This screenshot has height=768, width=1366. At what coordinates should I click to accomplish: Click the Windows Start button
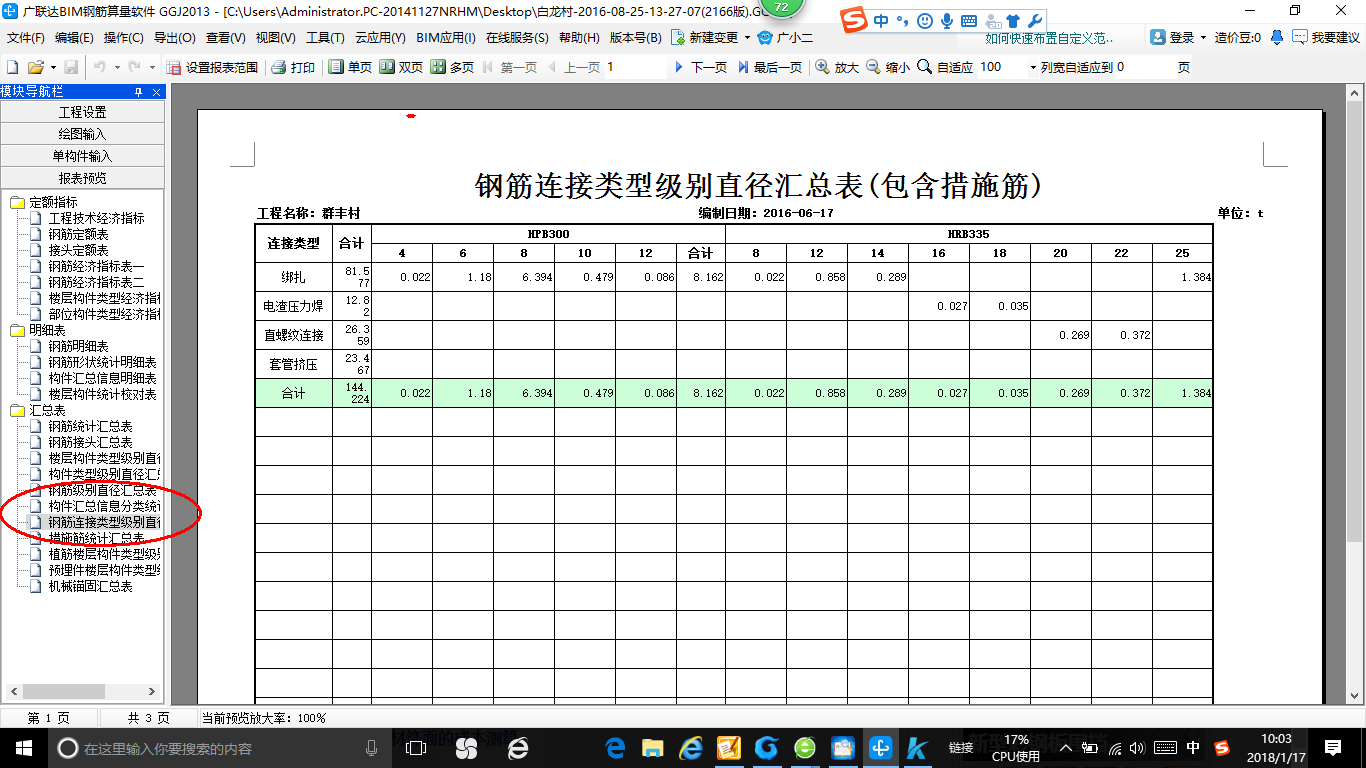[23, 747]
